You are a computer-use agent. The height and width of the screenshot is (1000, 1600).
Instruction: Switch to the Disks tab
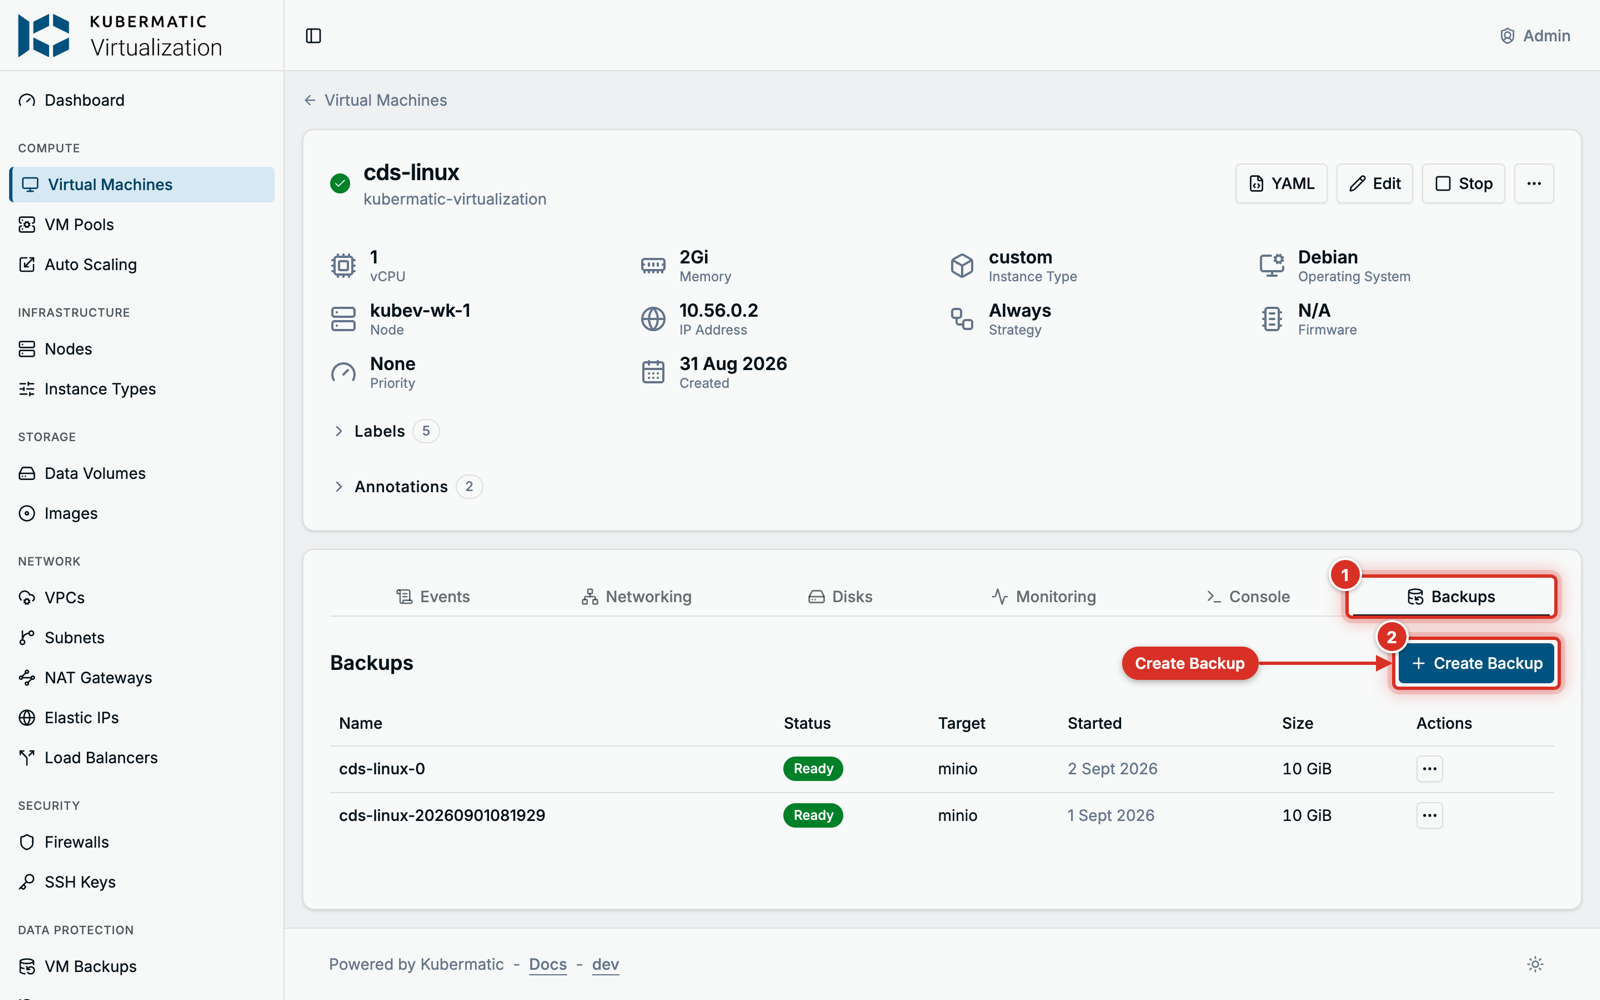(x=841, y=597)
